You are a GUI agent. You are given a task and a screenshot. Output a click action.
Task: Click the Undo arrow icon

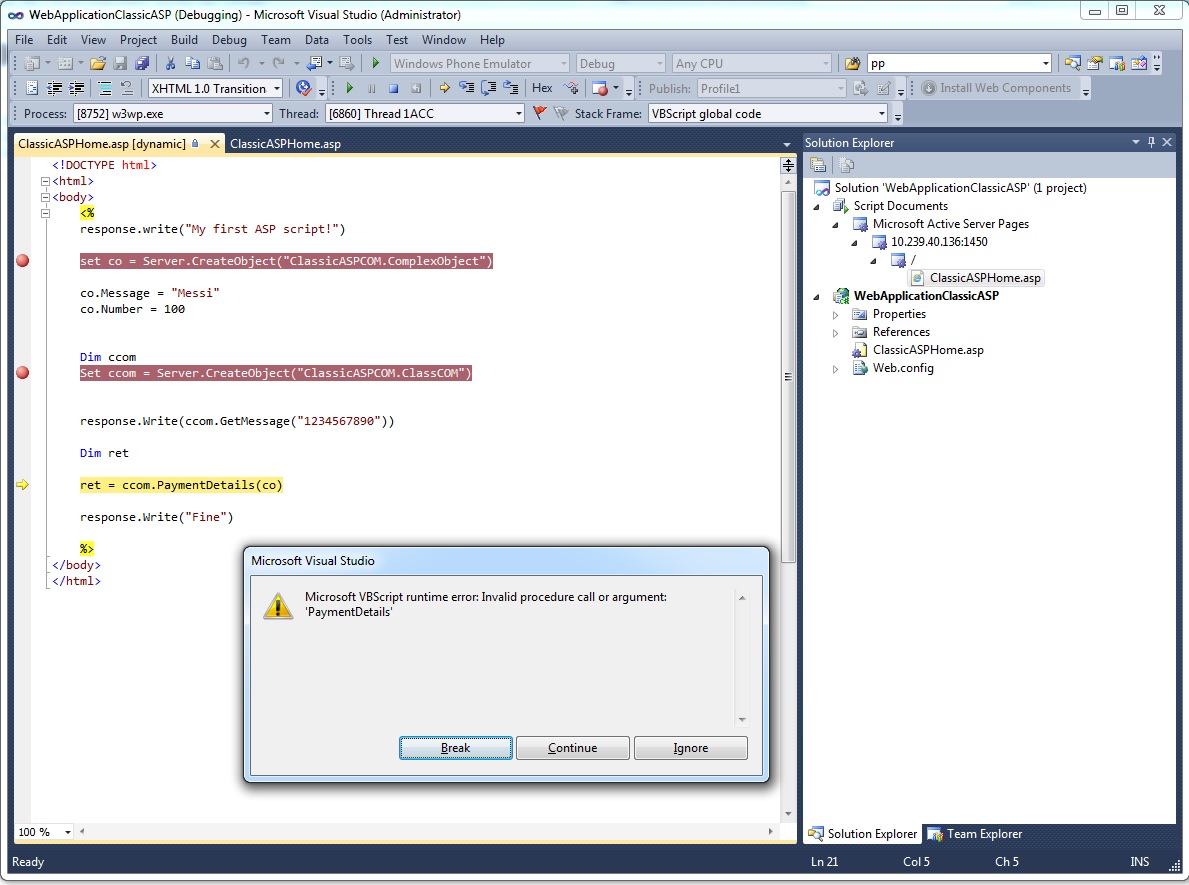click(x=243, y=64)
